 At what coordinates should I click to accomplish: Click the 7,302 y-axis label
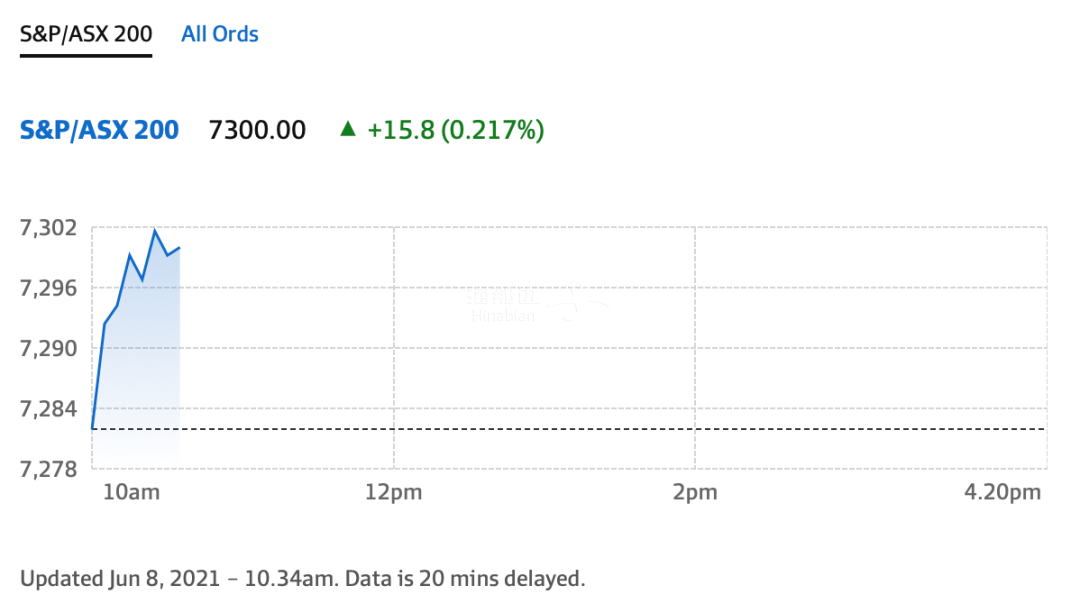(48, 228)
